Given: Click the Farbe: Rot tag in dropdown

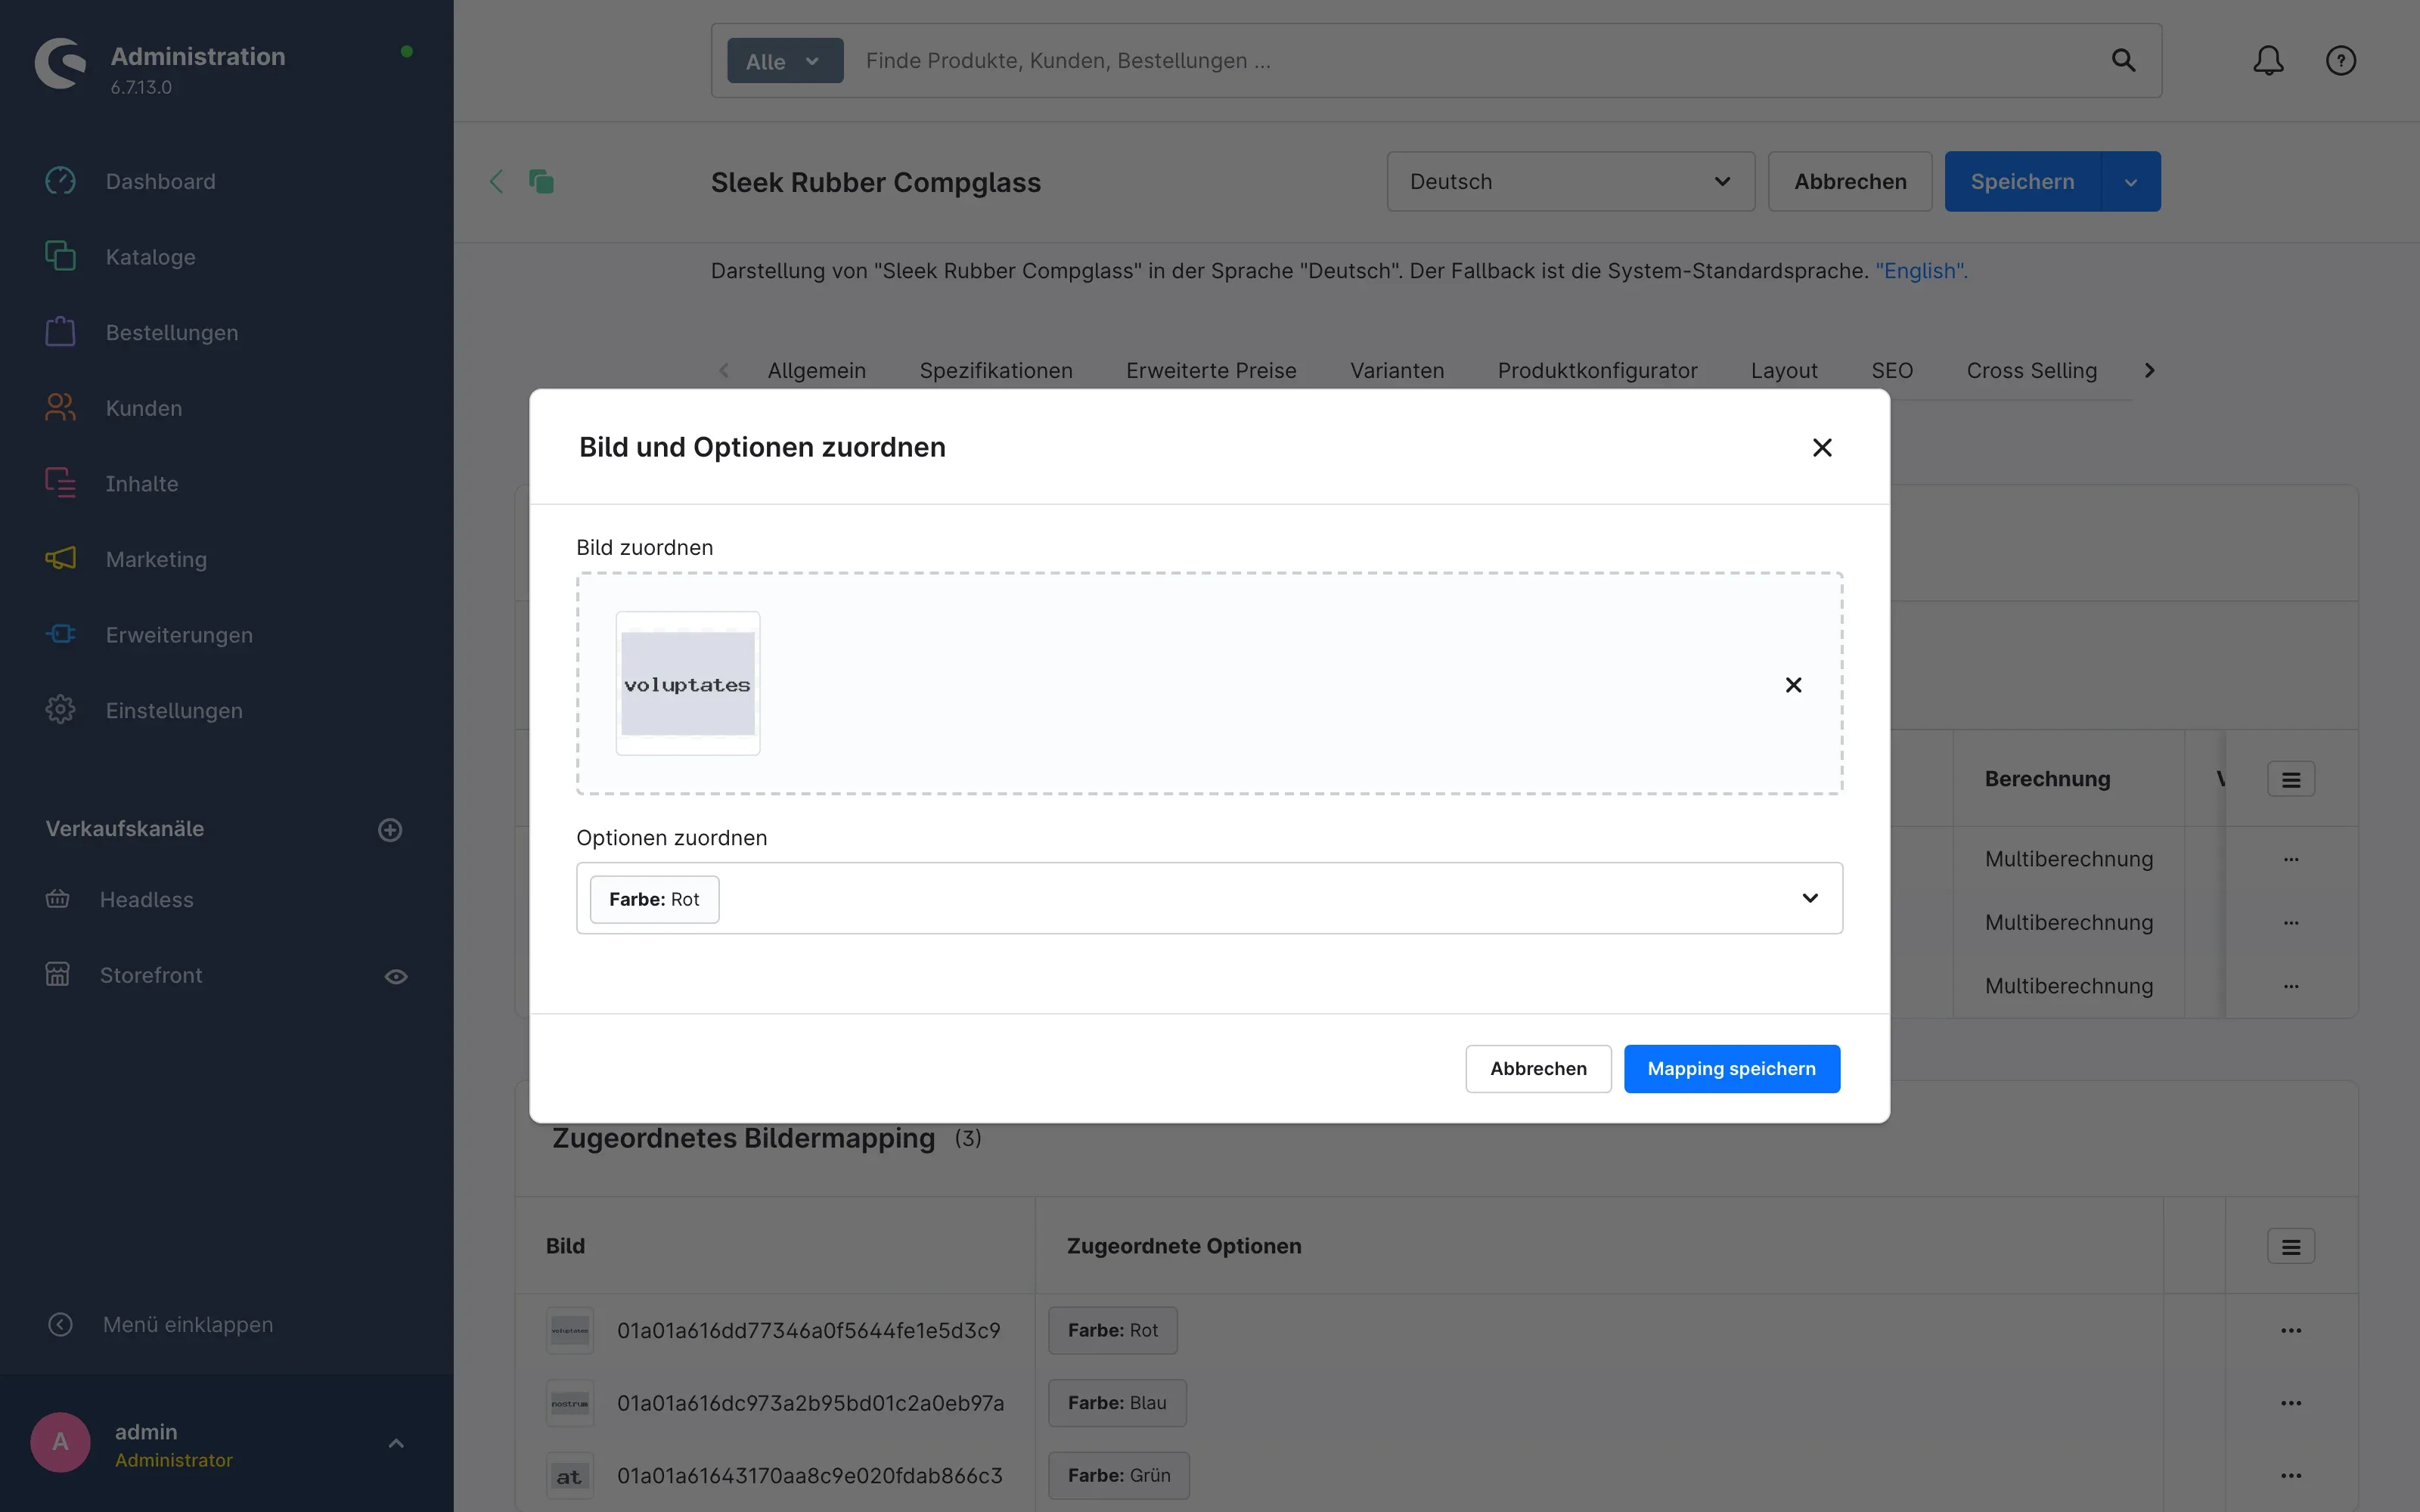Looking at the screenshot, I should 654,899.
